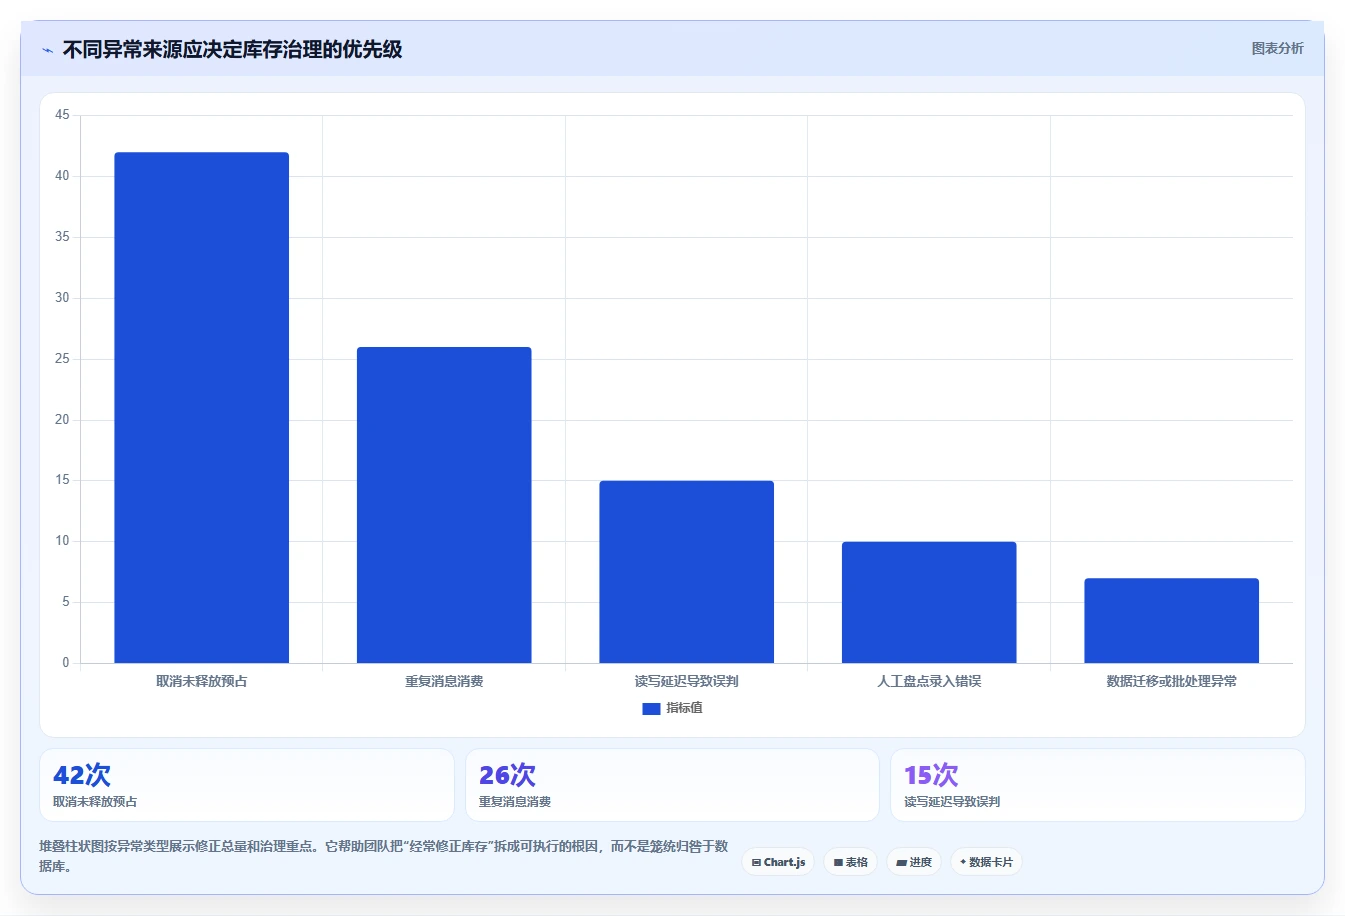Click the sparkle icon in 数据卡片 tag

click(963, 862)
